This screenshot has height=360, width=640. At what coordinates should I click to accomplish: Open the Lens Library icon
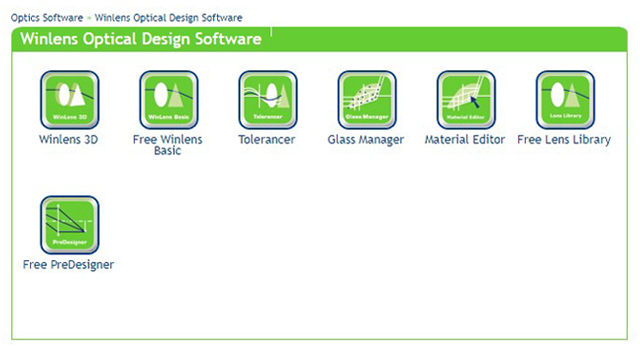tap(565, 100)
